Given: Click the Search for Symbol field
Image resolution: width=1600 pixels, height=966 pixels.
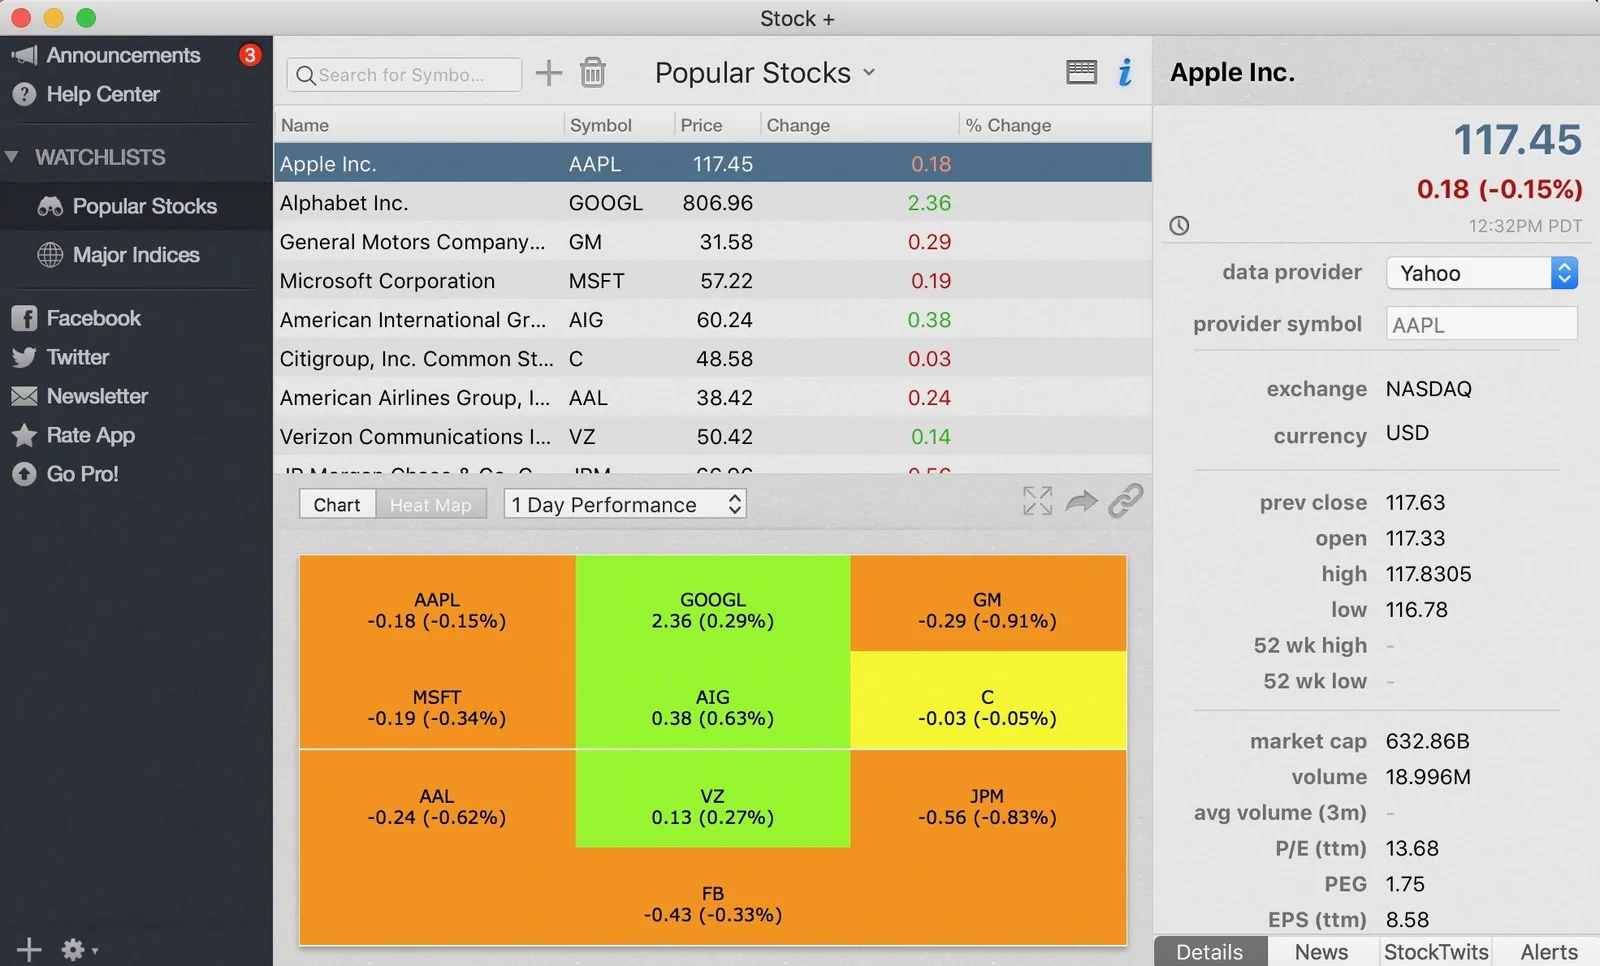Looking at the screenshot, I should [x=404, y=75].
